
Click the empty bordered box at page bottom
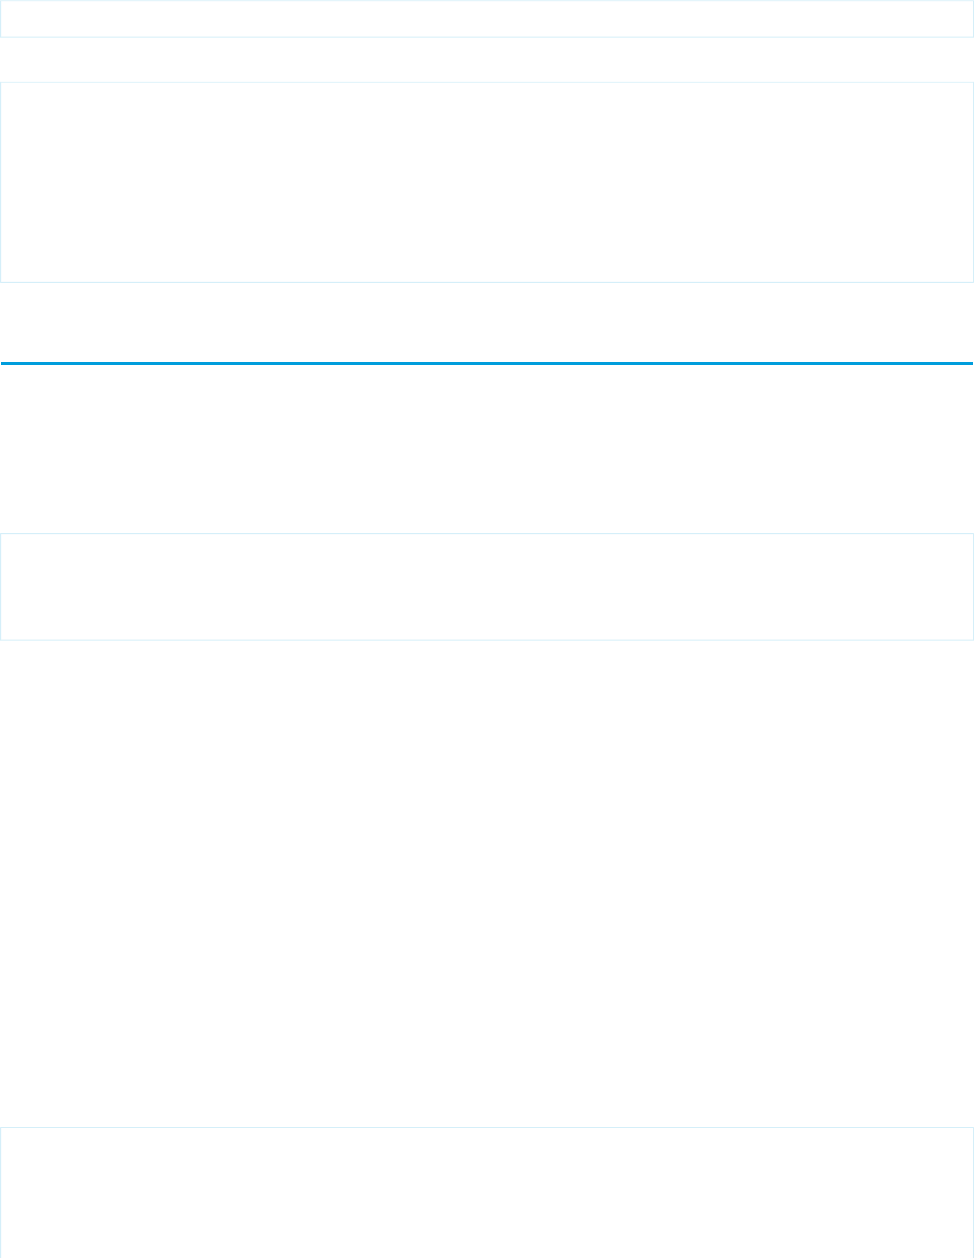[x=487, y=1192]
